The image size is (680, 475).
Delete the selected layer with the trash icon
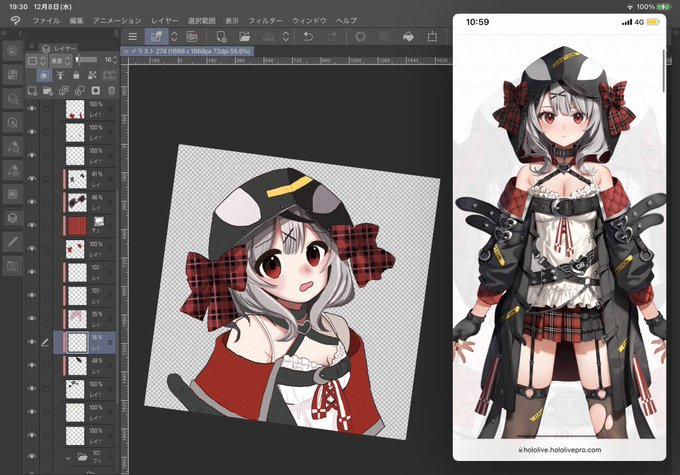coord(111,91)
